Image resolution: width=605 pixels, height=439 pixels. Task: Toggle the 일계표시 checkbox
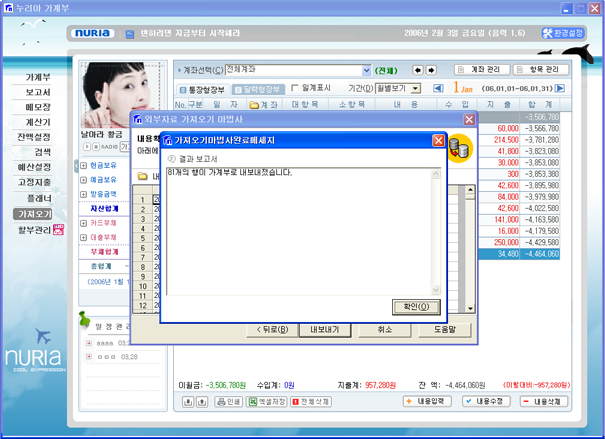coord(295,88)
